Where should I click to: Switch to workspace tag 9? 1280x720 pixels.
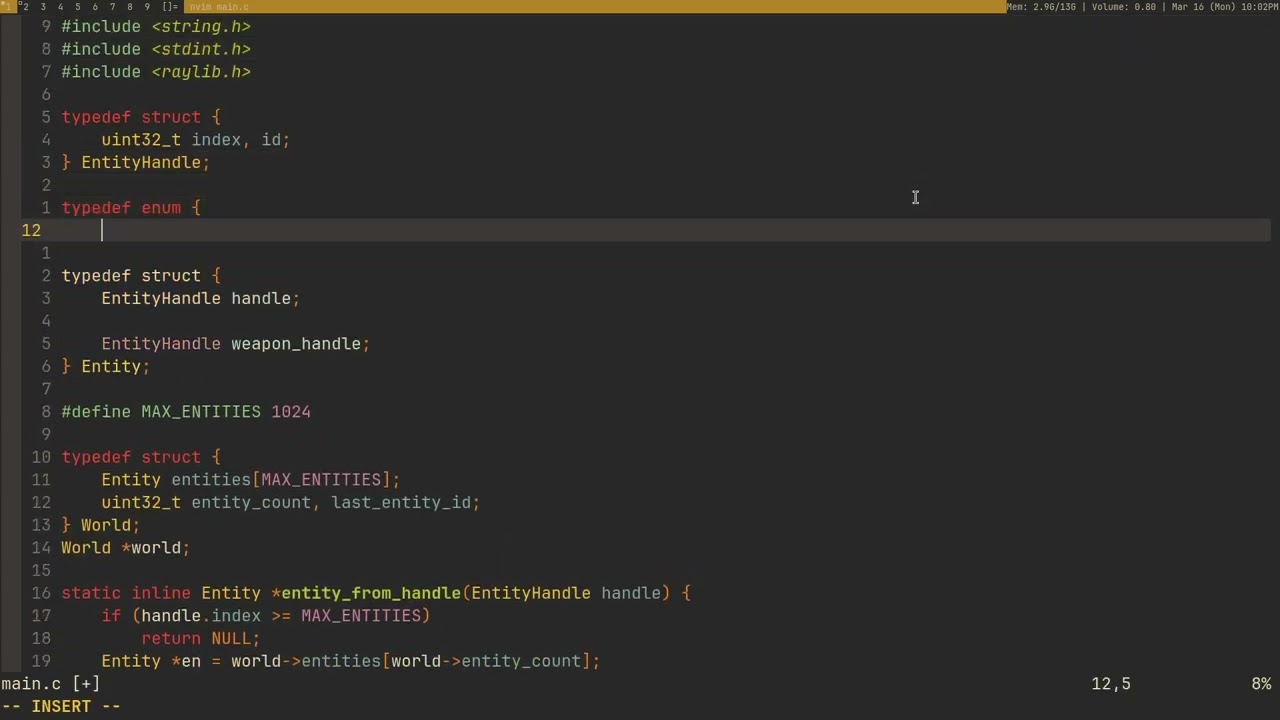[x=147, y=6]
